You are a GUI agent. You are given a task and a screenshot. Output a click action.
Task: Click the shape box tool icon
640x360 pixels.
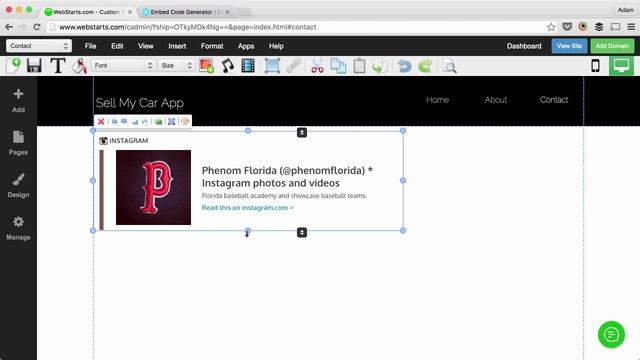272,66
